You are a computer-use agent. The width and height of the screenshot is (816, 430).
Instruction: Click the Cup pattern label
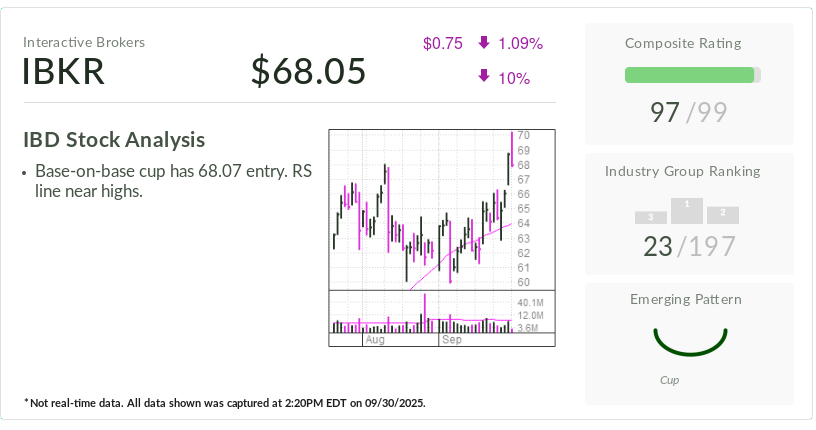pos(670,380)
